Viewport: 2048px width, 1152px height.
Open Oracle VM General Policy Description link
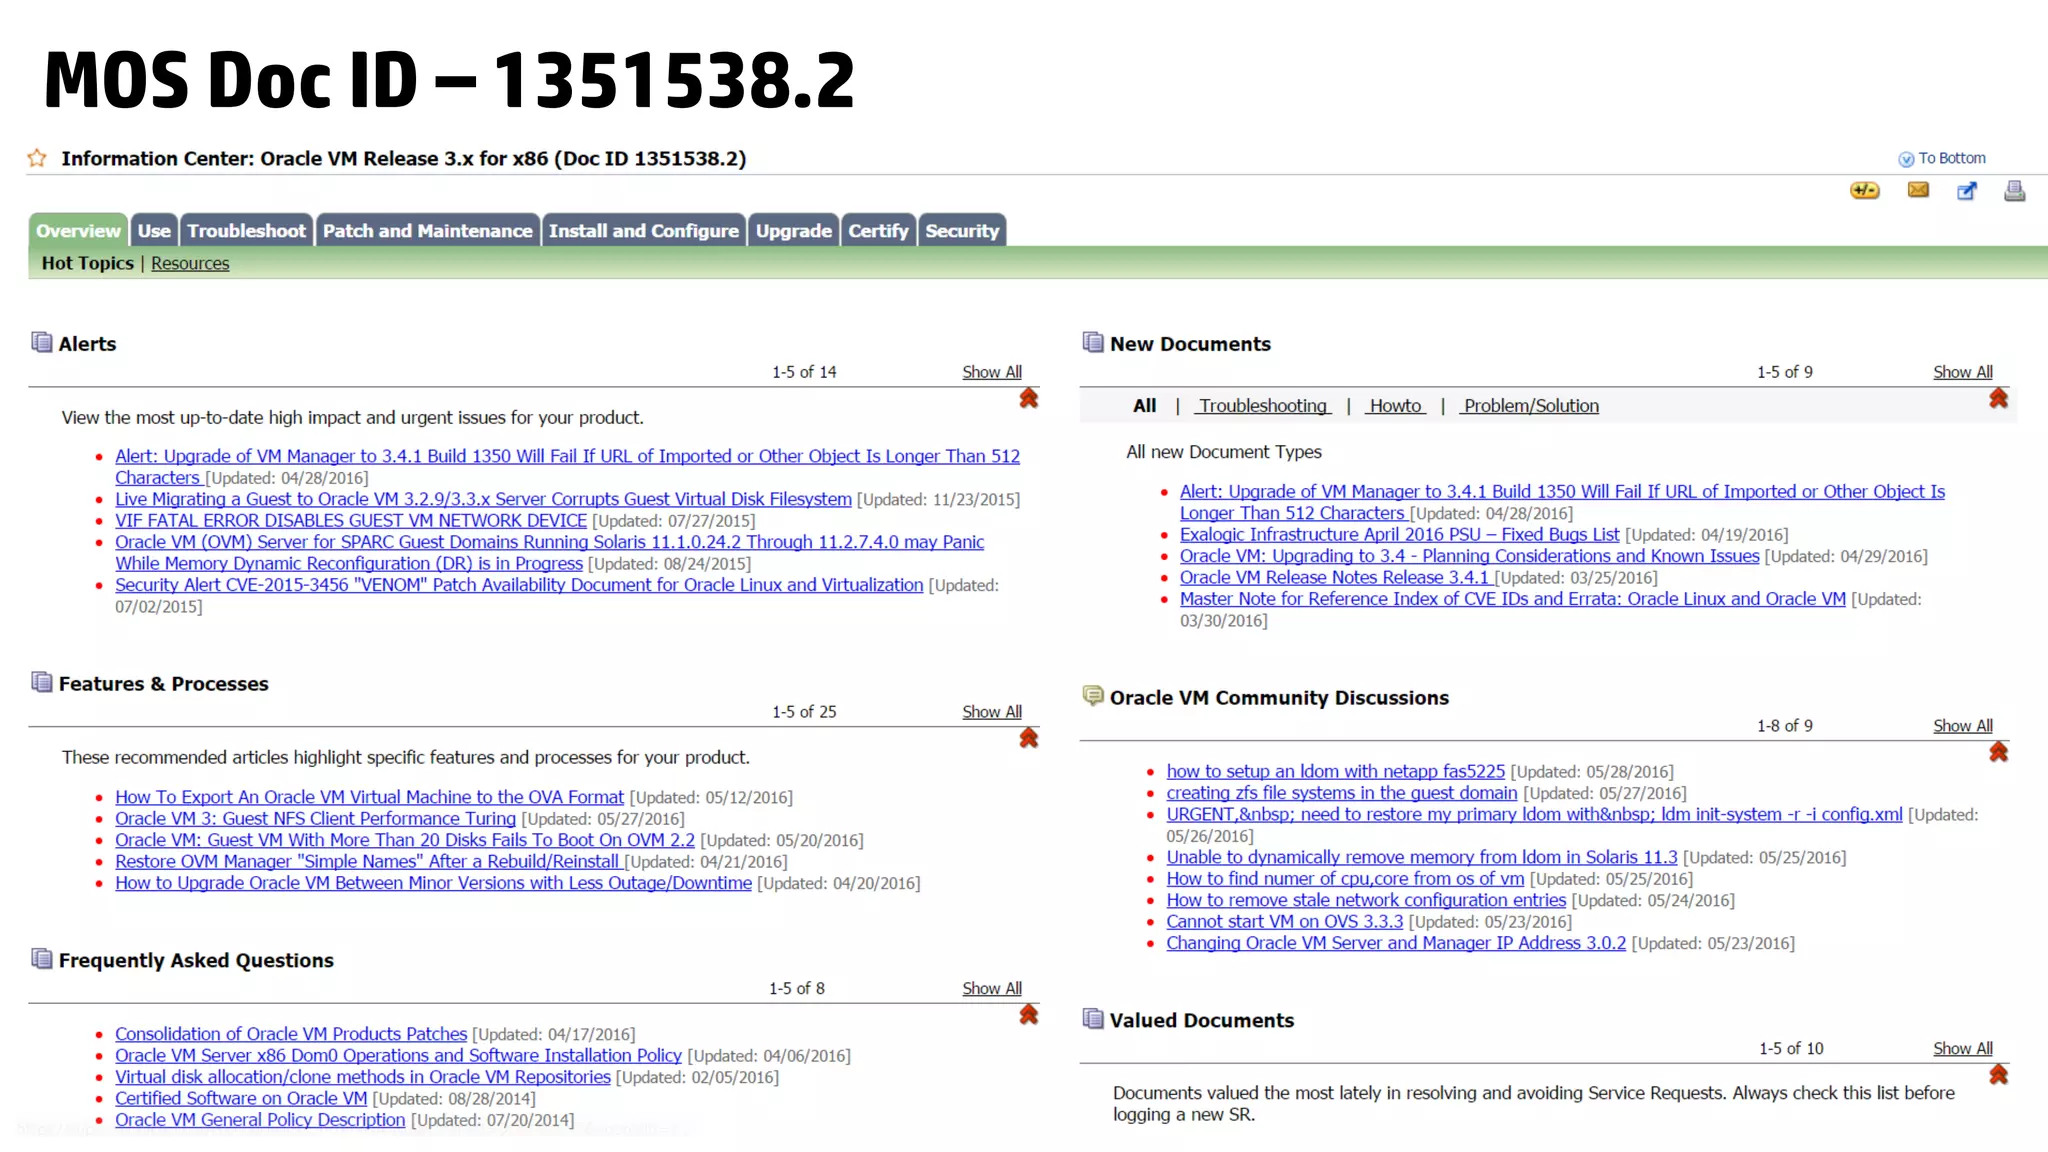pyautogui.click(x=260, y=1120)
